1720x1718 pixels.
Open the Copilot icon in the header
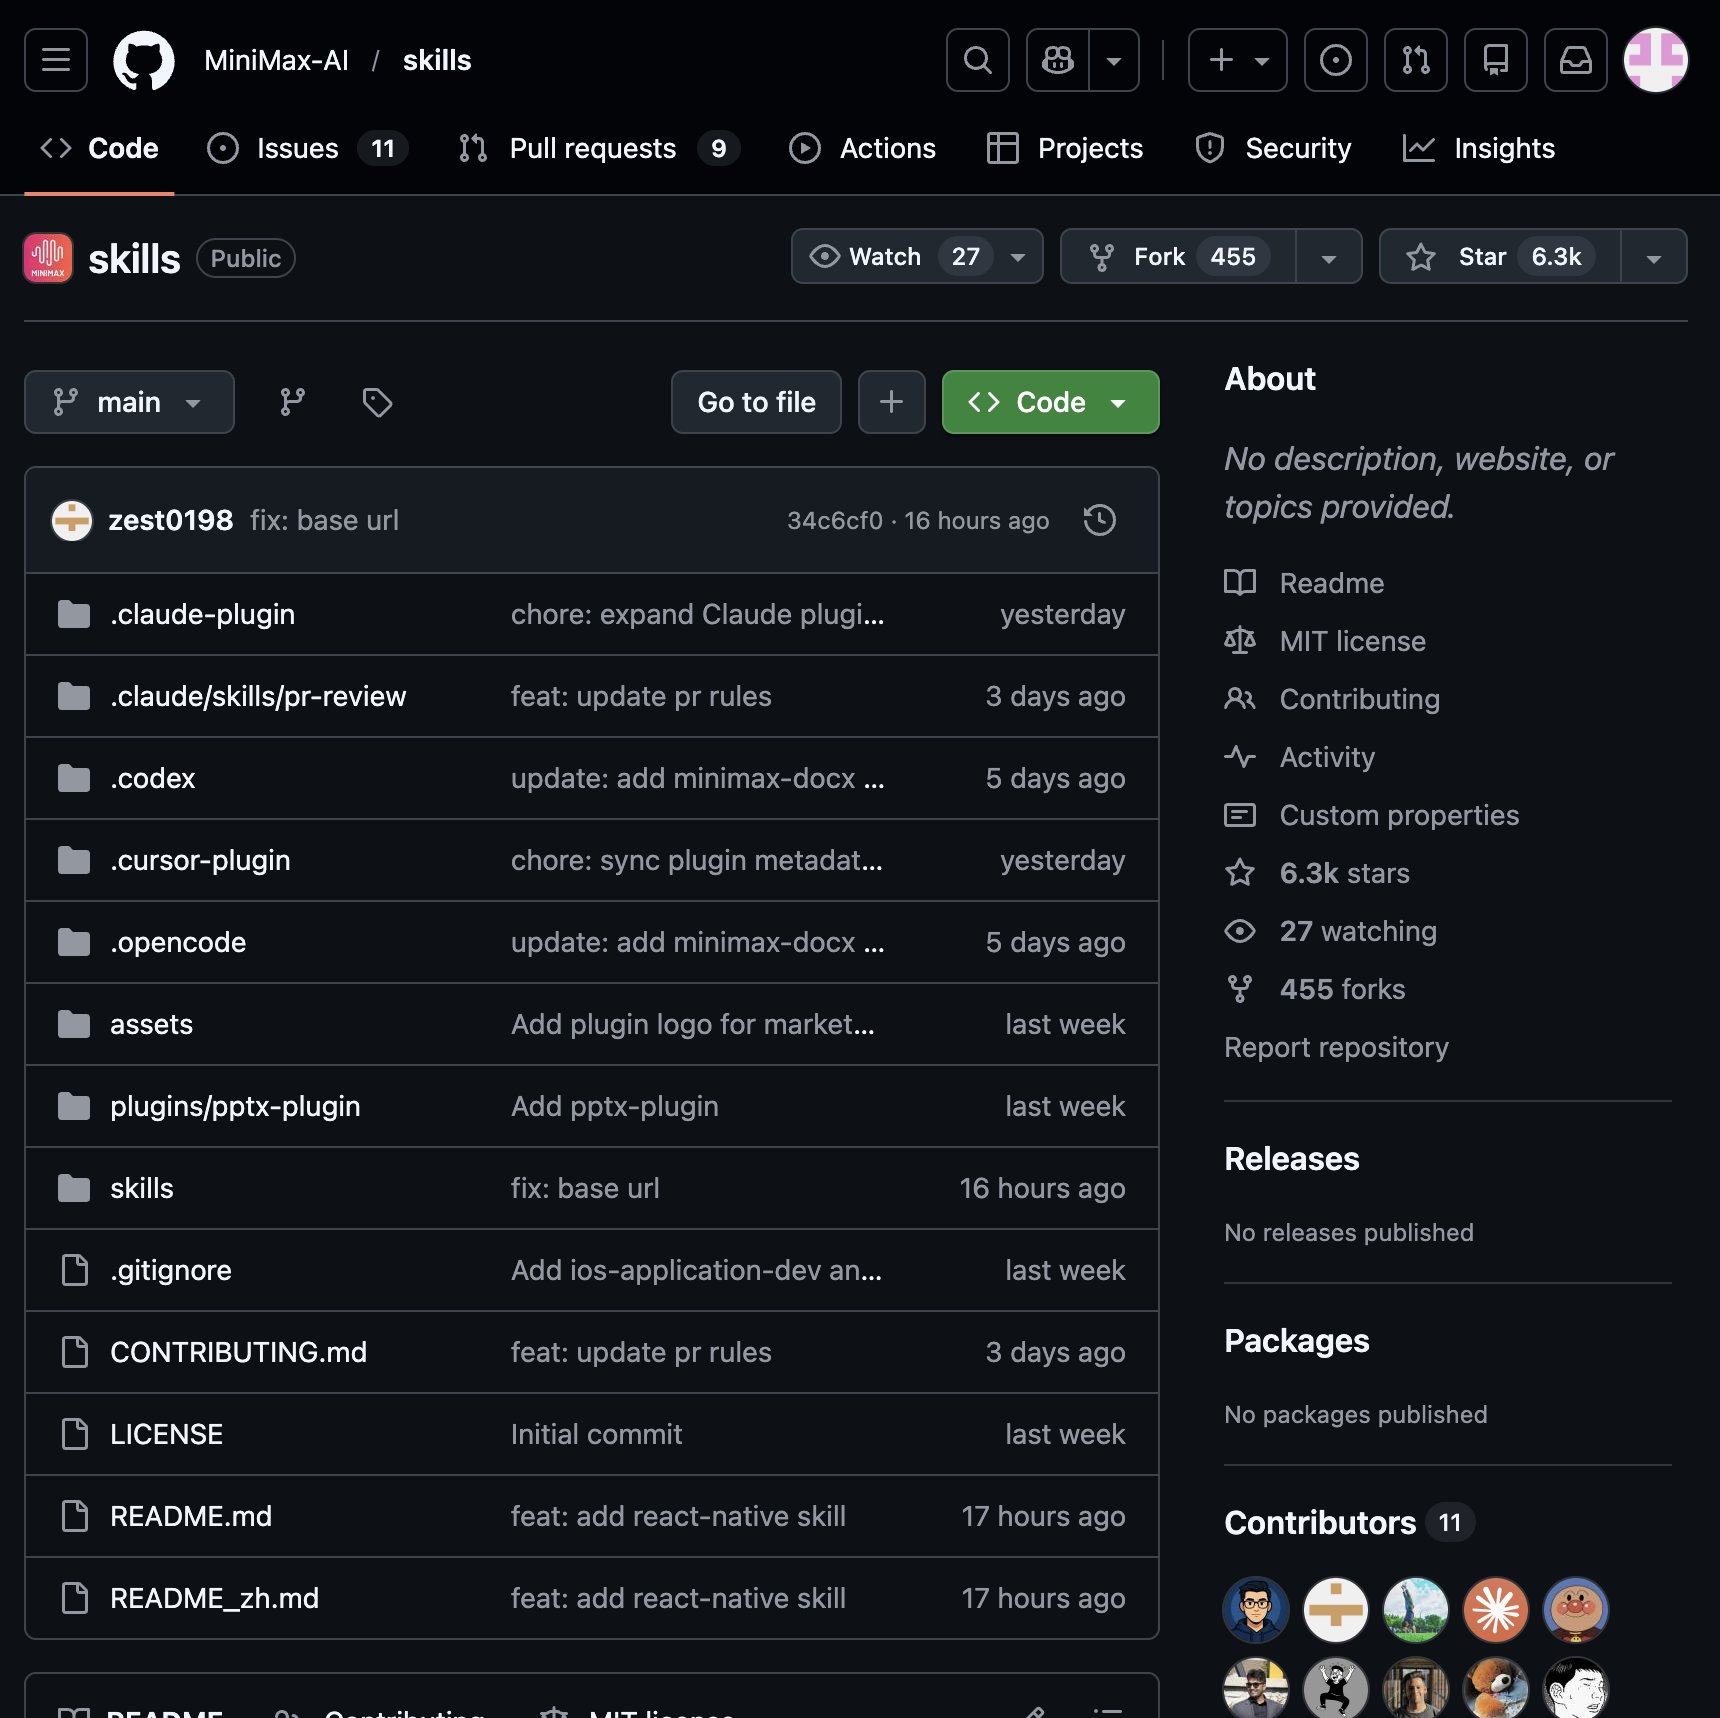1056,60
